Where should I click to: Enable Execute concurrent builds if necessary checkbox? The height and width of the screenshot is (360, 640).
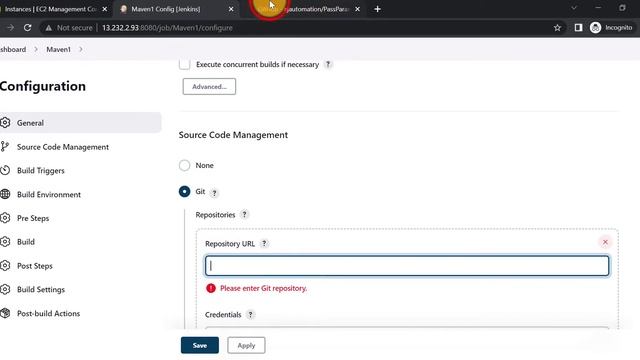pyautogui.click(x=184, y=64)
